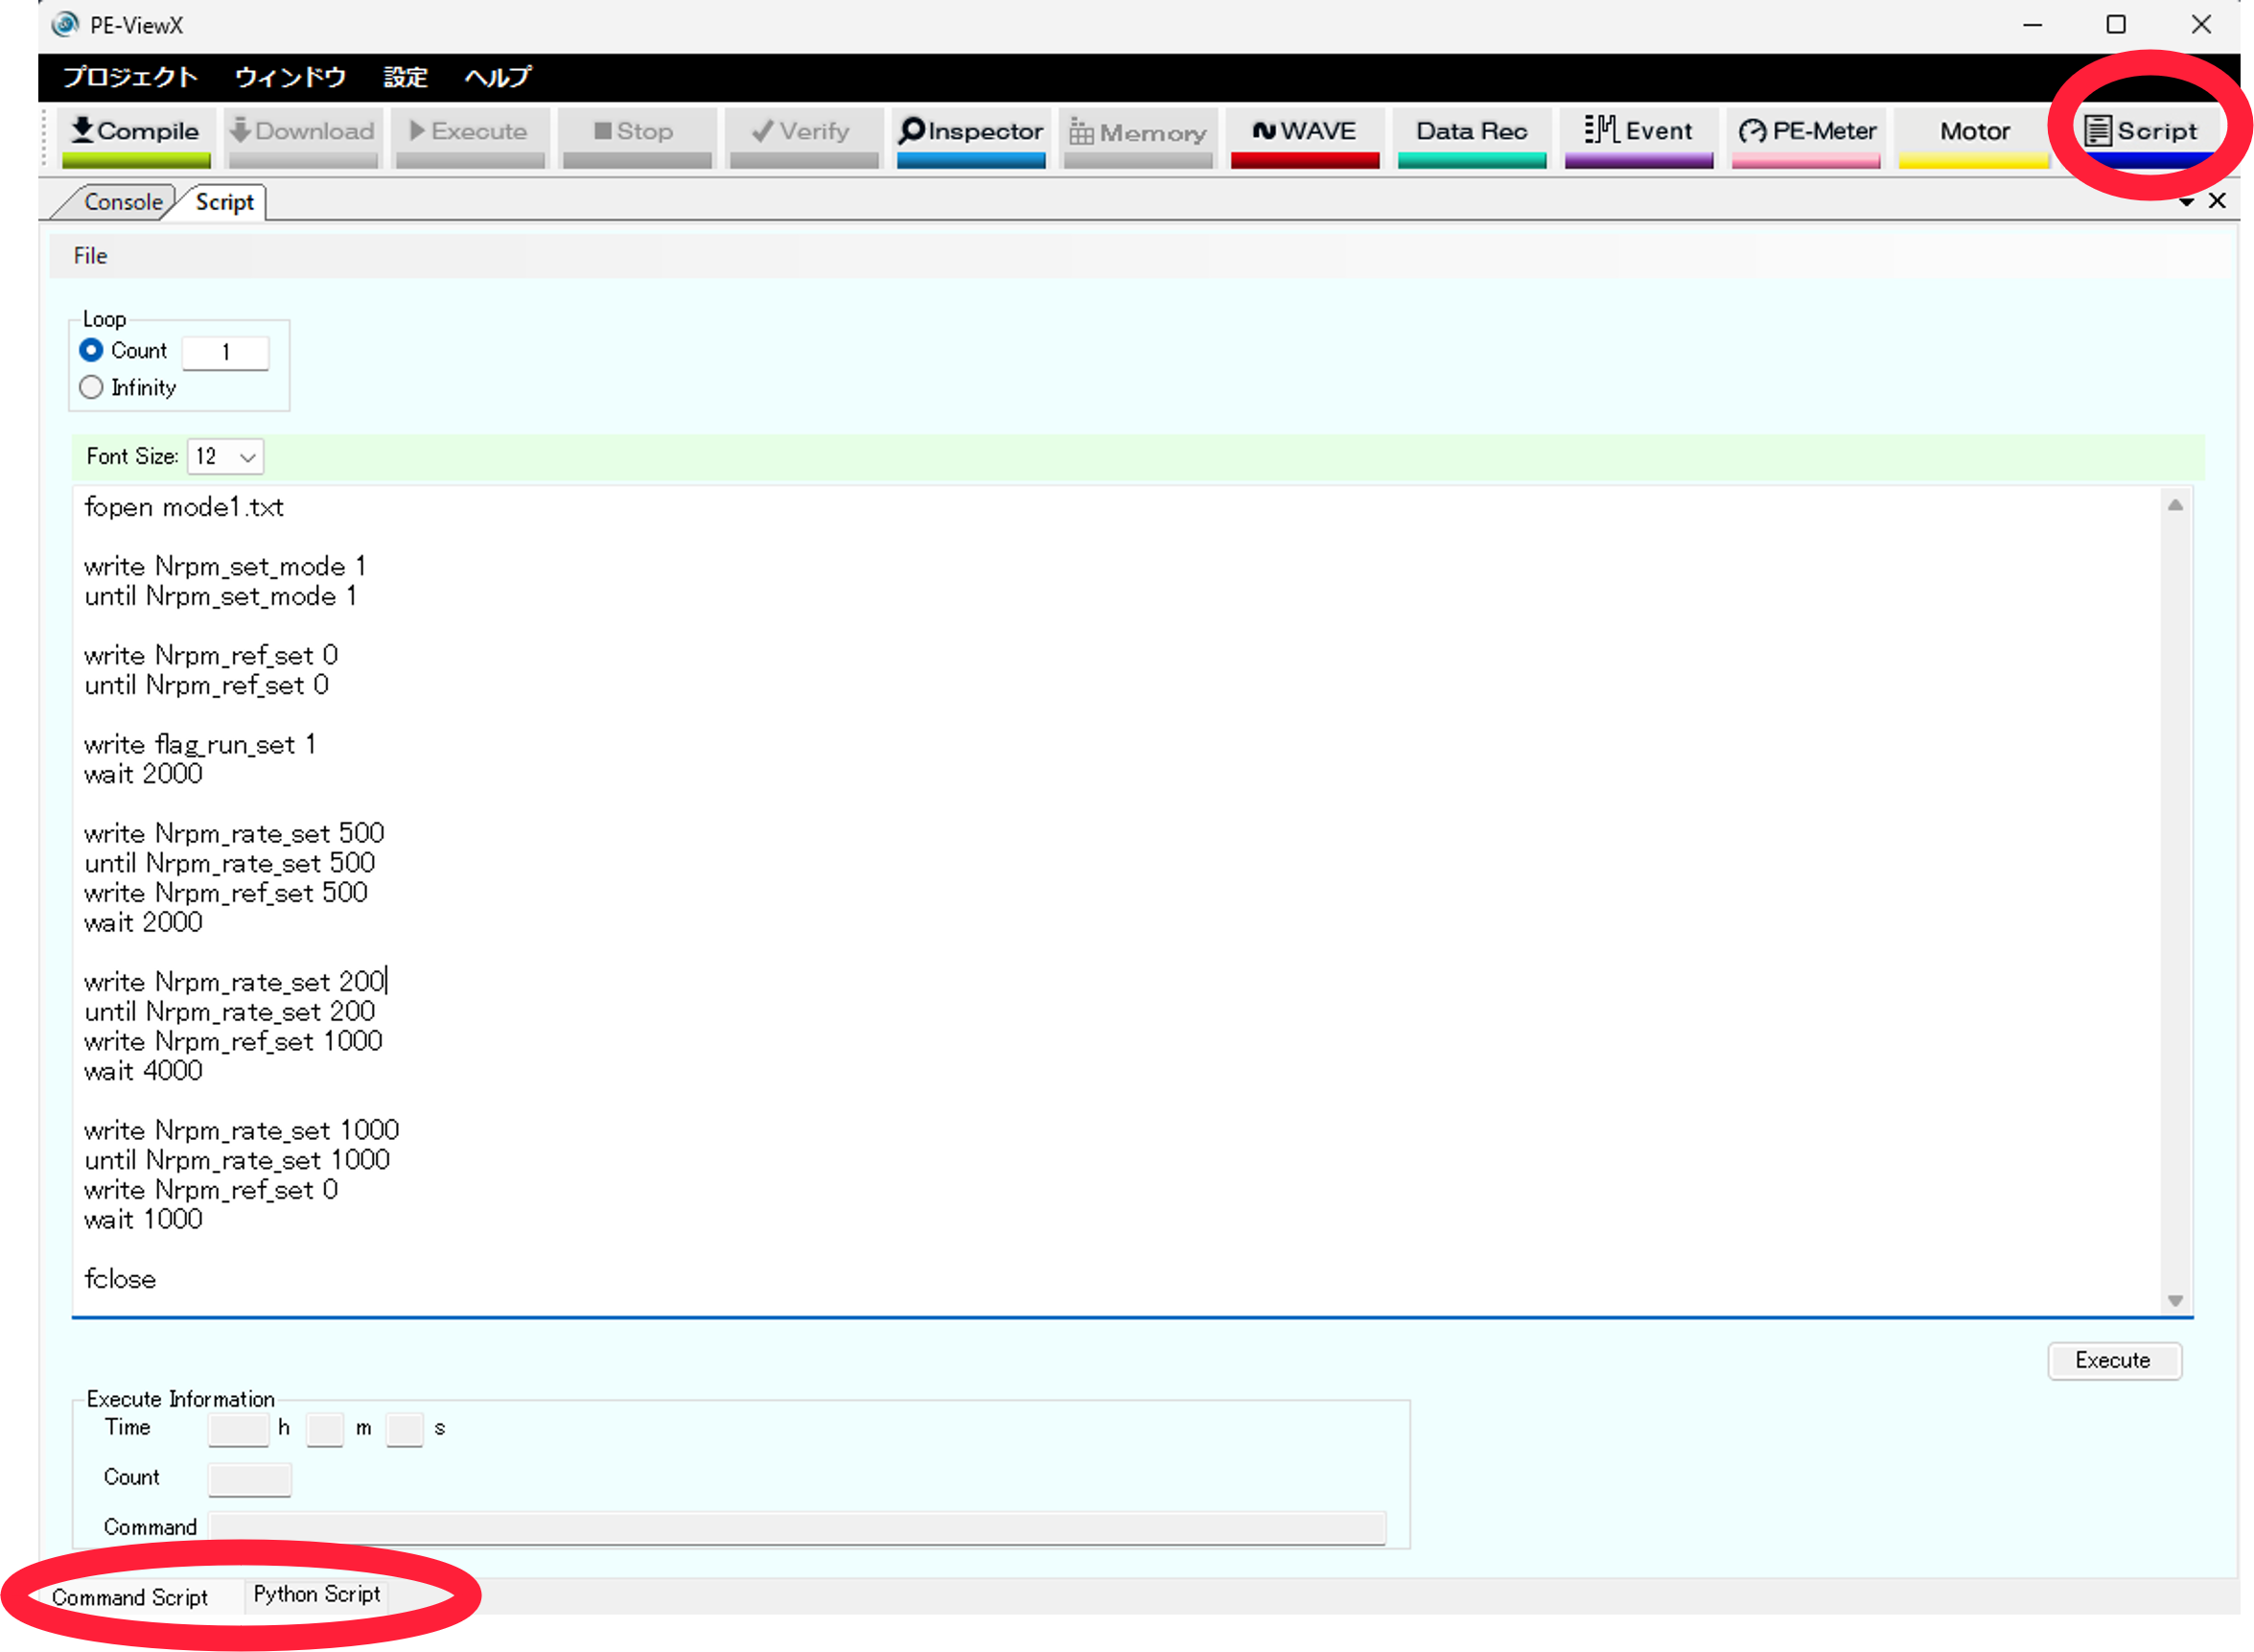Close the Script panel with X
2254x1652 pixels.
point(2217,201)
